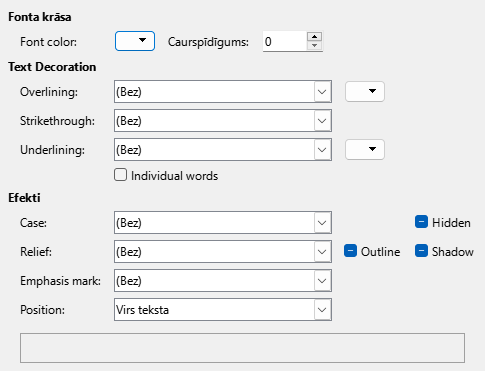485x371 pixels.
Task: Click the Font color label
Action: [x=48, y=42]
